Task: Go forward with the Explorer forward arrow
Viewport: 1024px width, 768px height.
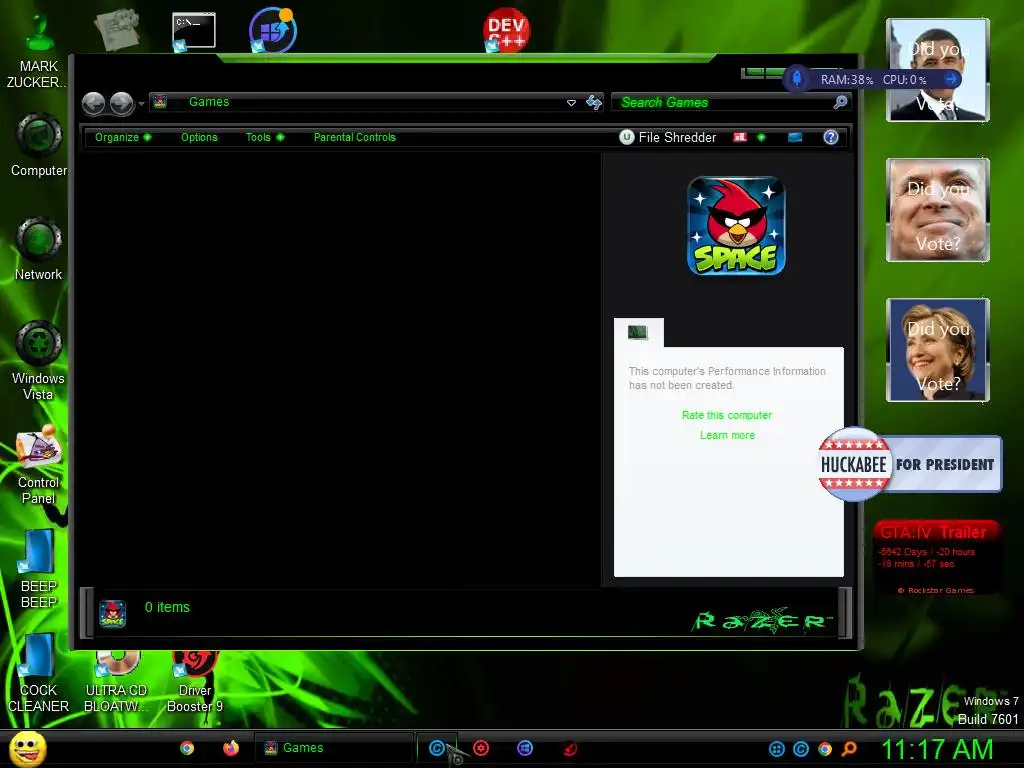Action: coord(121,103)
